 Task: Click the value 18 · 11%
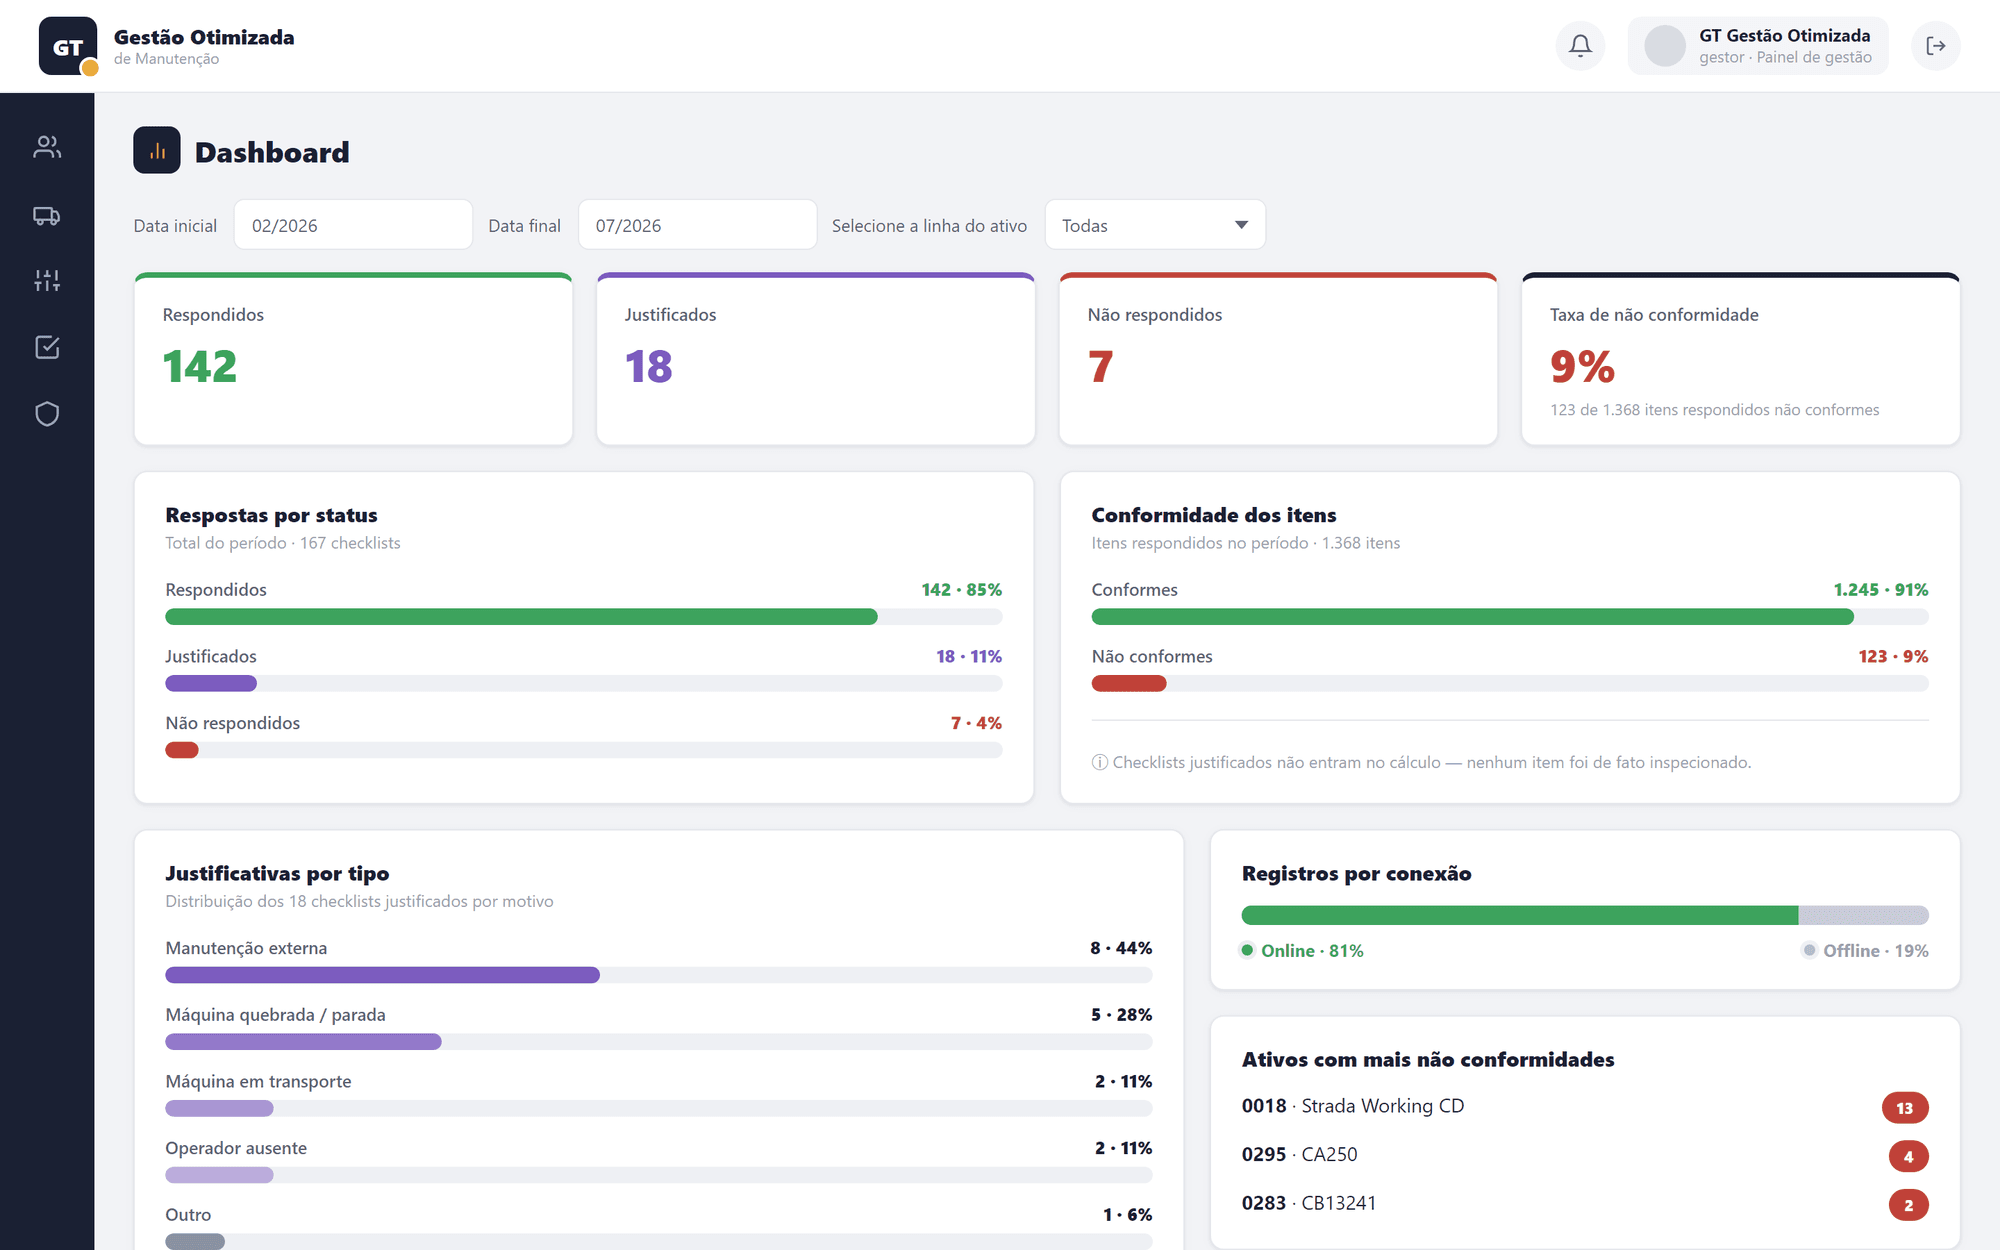969,657
